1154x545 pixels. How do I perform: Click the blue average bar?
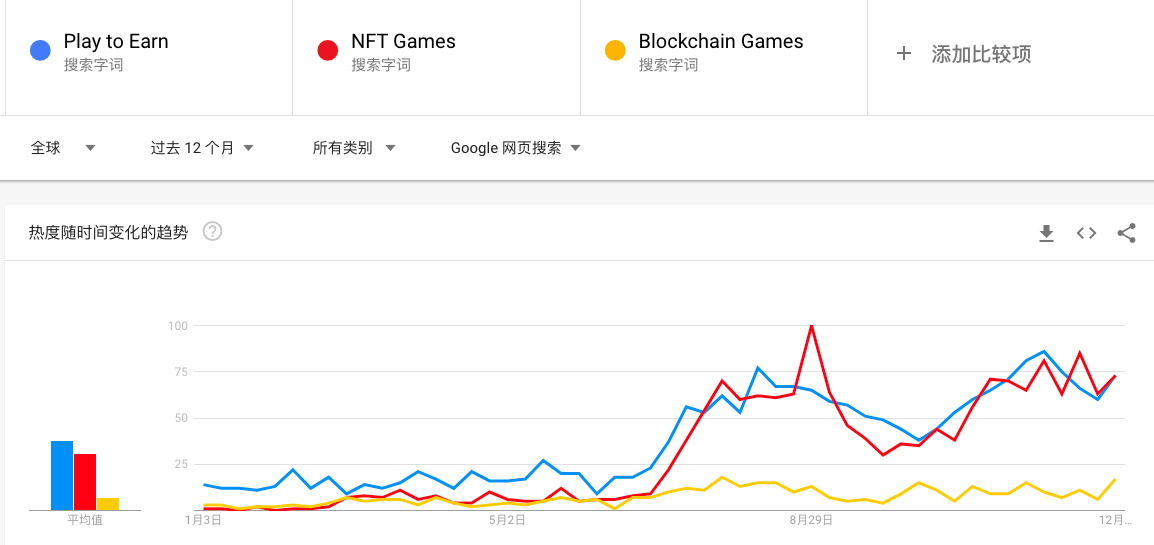[62, 475]
